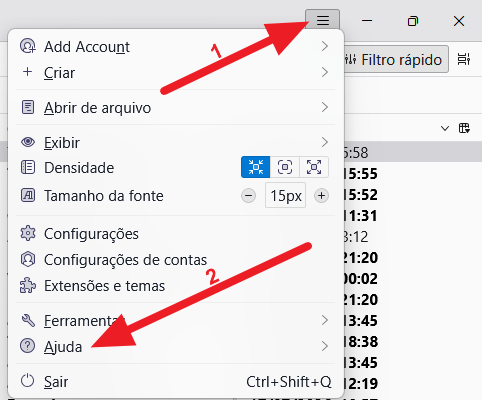Expand the Abrir de arquivo submenu arrow
The width and height of the screenshot is (489, 400).
(325, 107)
